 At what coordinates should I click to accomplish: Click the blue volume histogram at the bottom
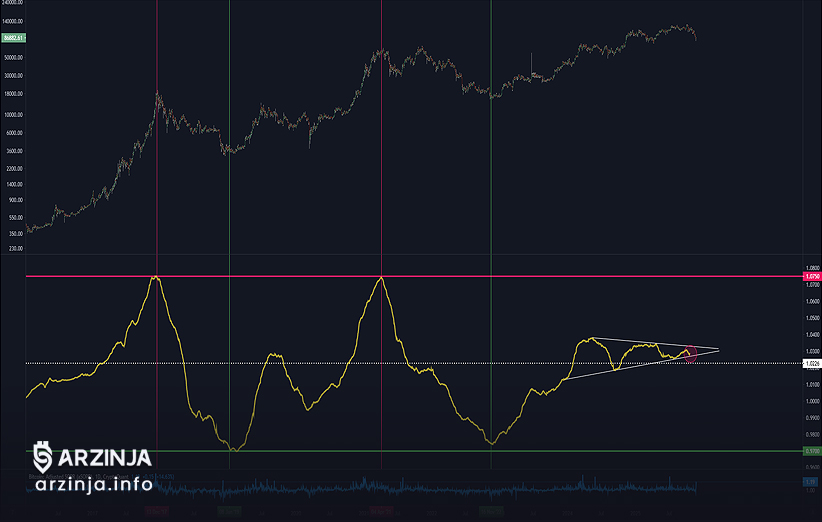[x=400, y=488]
